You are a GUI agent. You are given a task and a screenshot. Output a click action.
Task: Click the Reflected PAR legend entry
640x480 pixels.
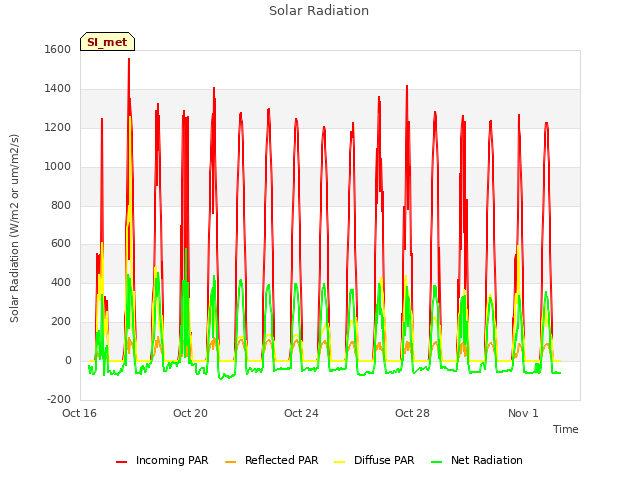pos(271,460)
